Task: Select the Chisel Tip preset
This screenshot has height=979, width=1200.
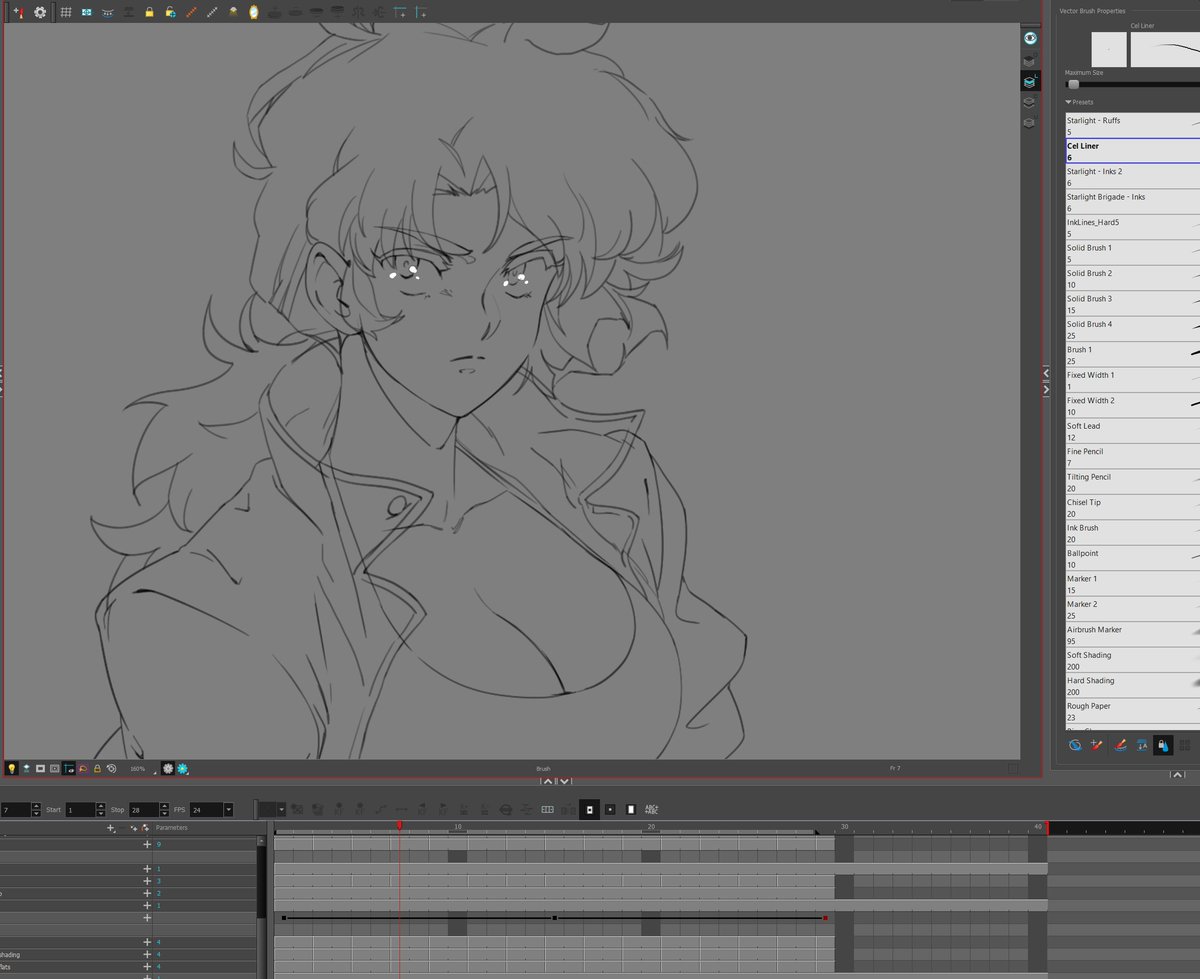Action: [x=1132, y=508]
